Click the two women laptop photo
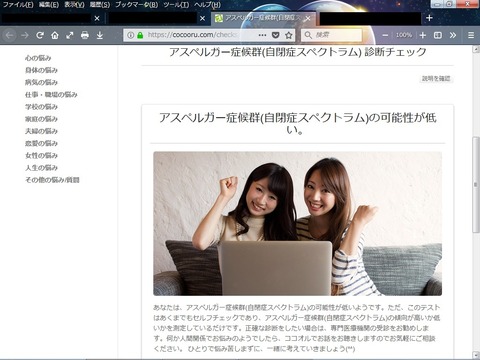This screenshot has width=480, height=360. (x=297, y=224)
